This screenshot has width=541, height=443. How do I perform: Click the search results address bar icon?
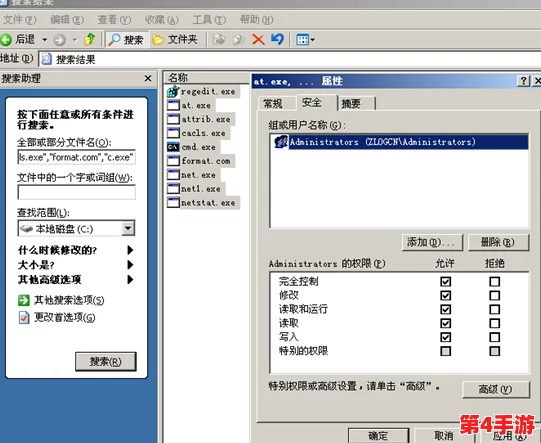[x=47, y=59]
